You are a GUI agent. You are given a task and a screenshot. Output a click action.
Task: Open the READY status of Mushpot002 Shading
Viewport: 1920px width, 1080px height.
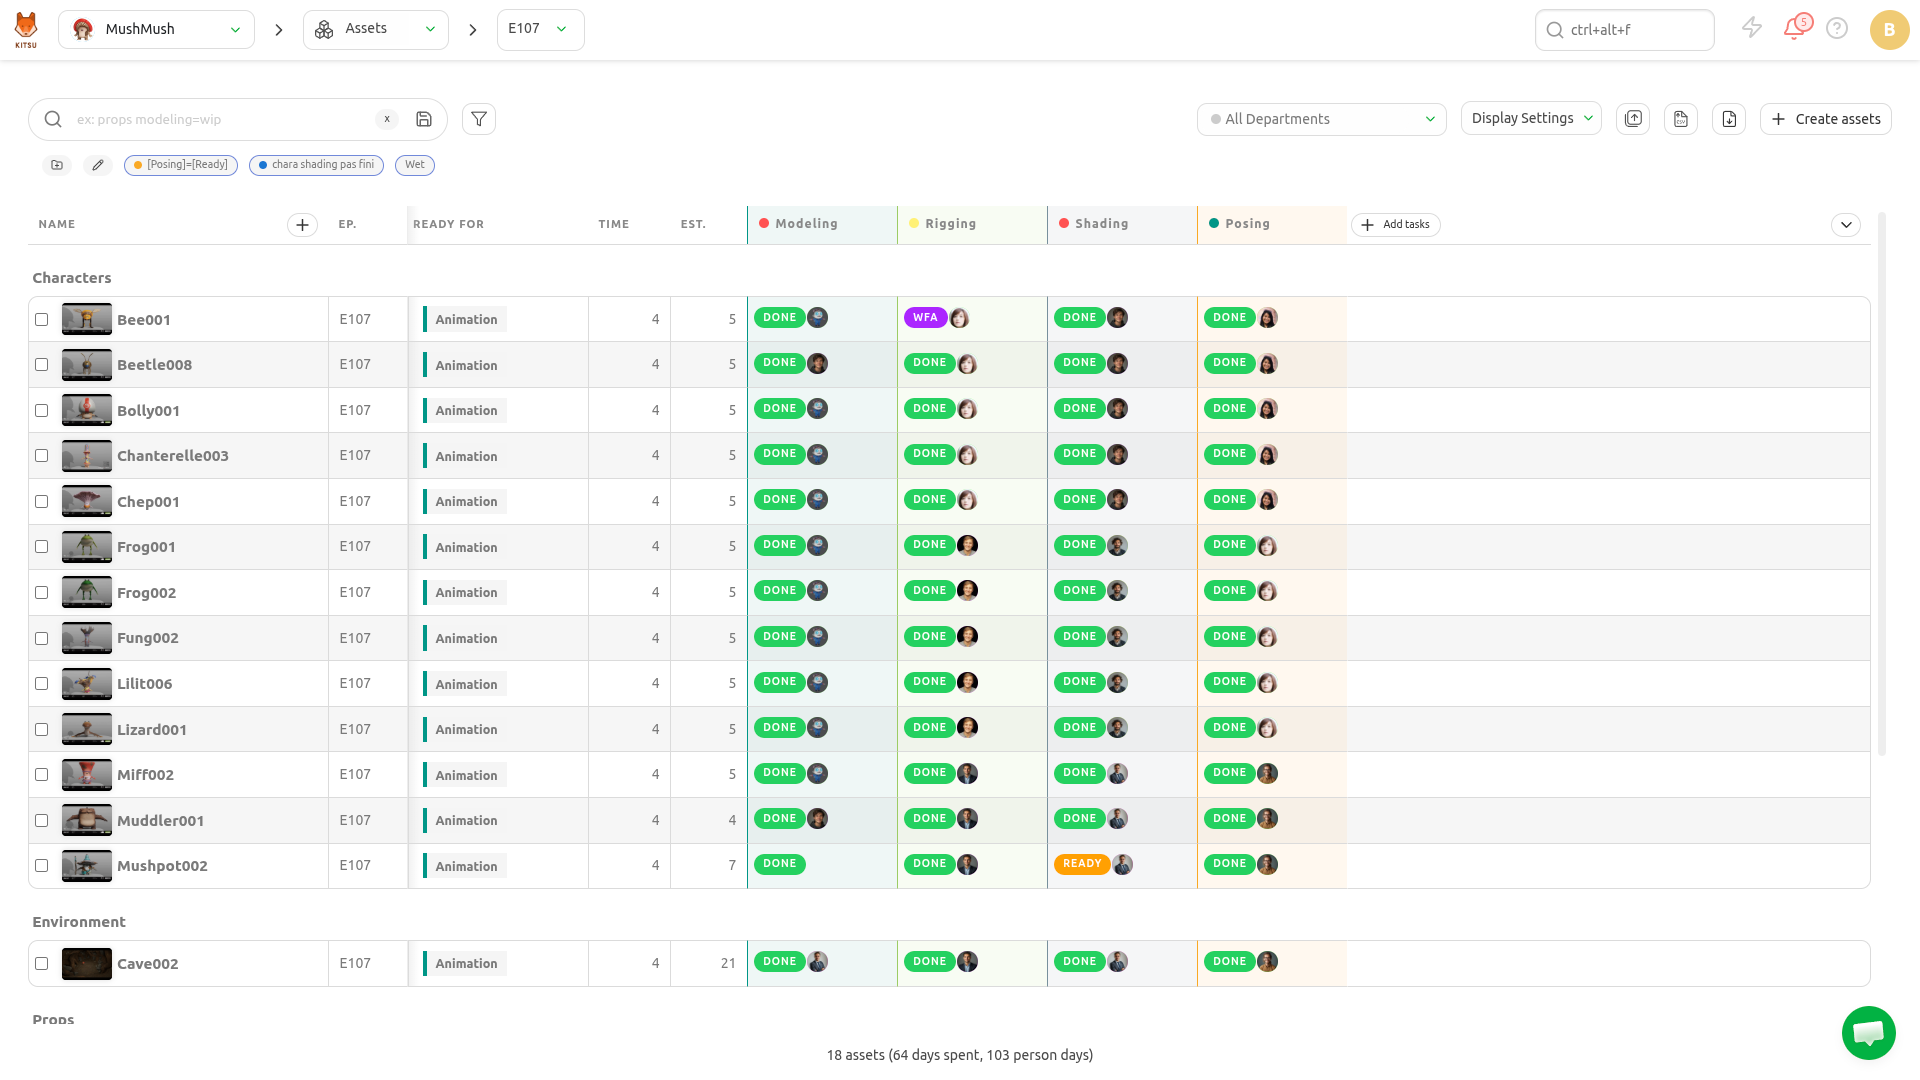(1082, 864)
